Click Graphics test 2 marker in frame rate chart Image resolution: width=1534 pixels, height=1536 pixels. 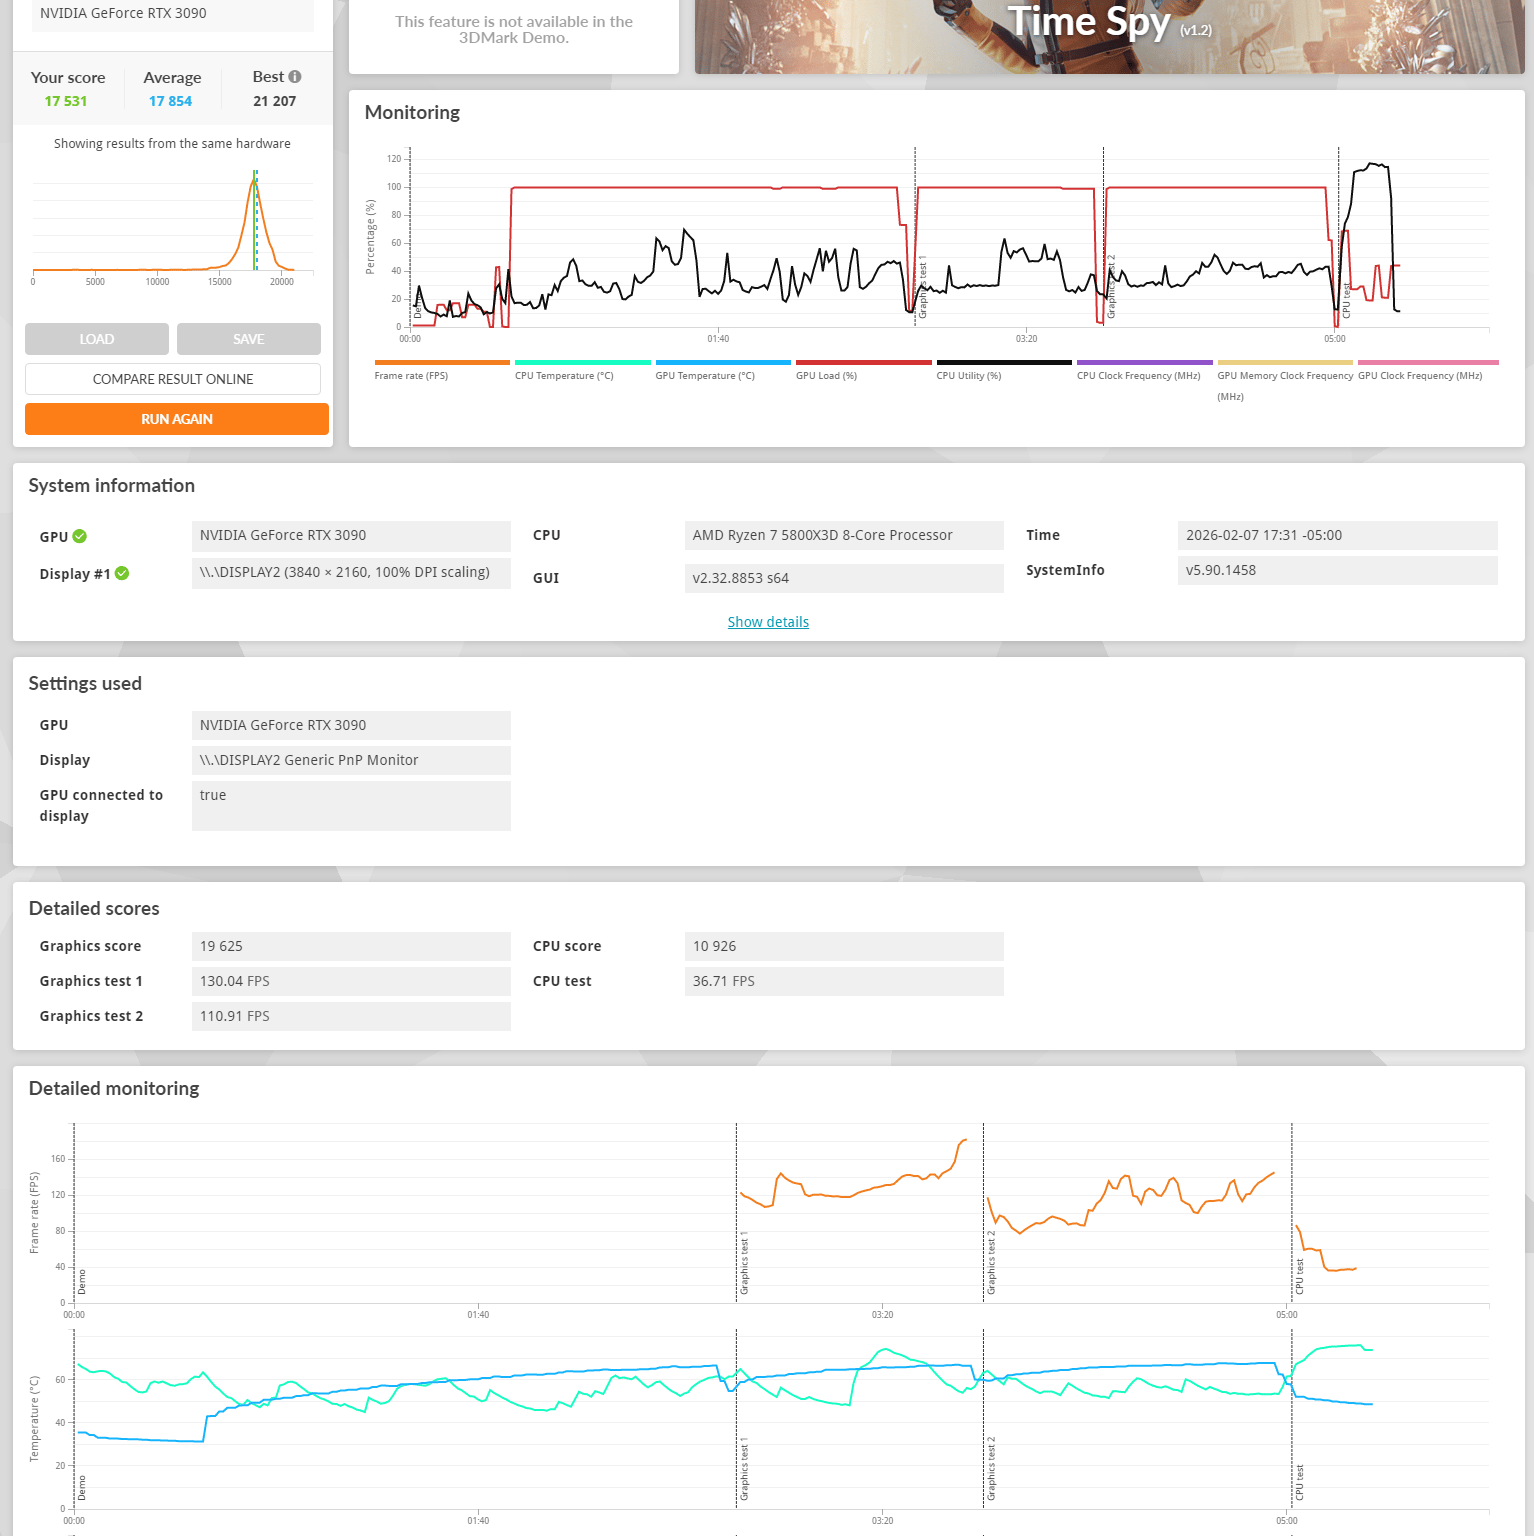pyautogui.click(x=991, y=1264)
